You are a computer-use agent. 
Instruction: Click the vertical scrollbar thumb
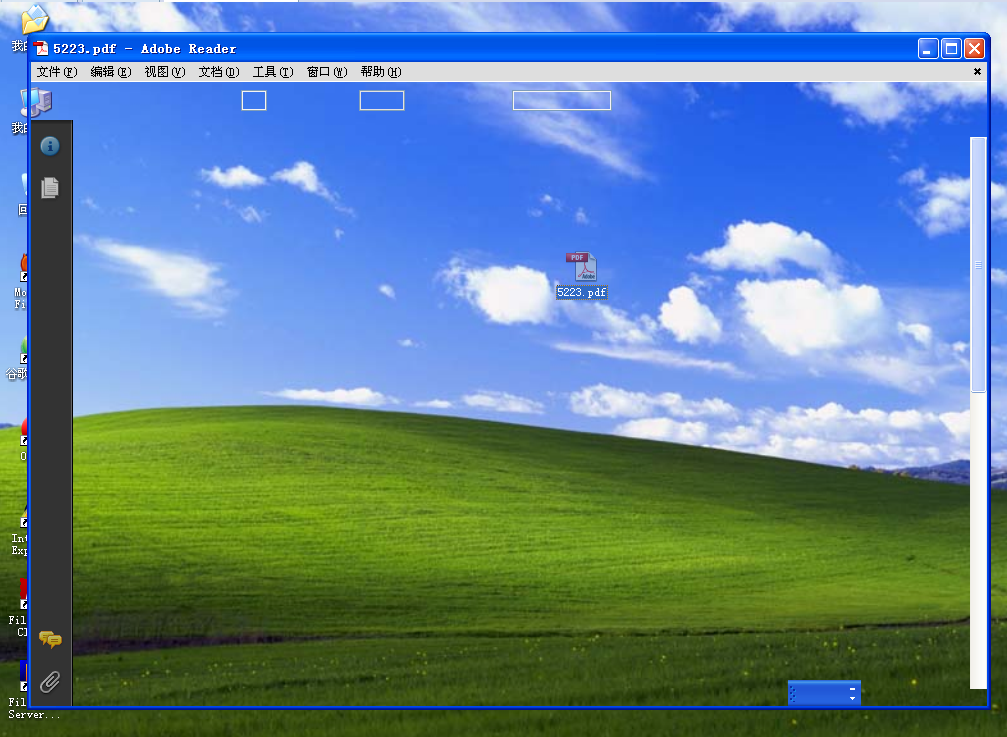click(x=978, y=264)
